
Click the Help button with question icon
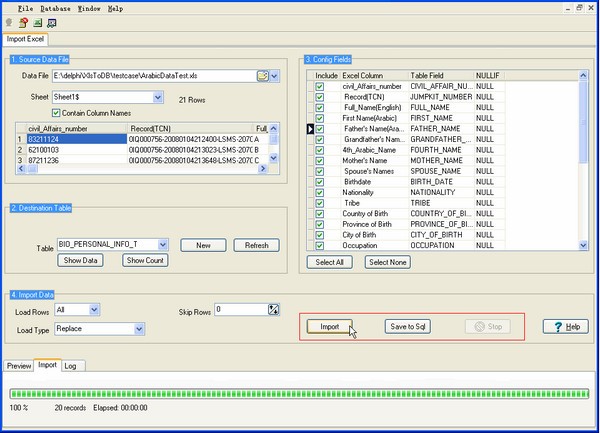[565, 327]
